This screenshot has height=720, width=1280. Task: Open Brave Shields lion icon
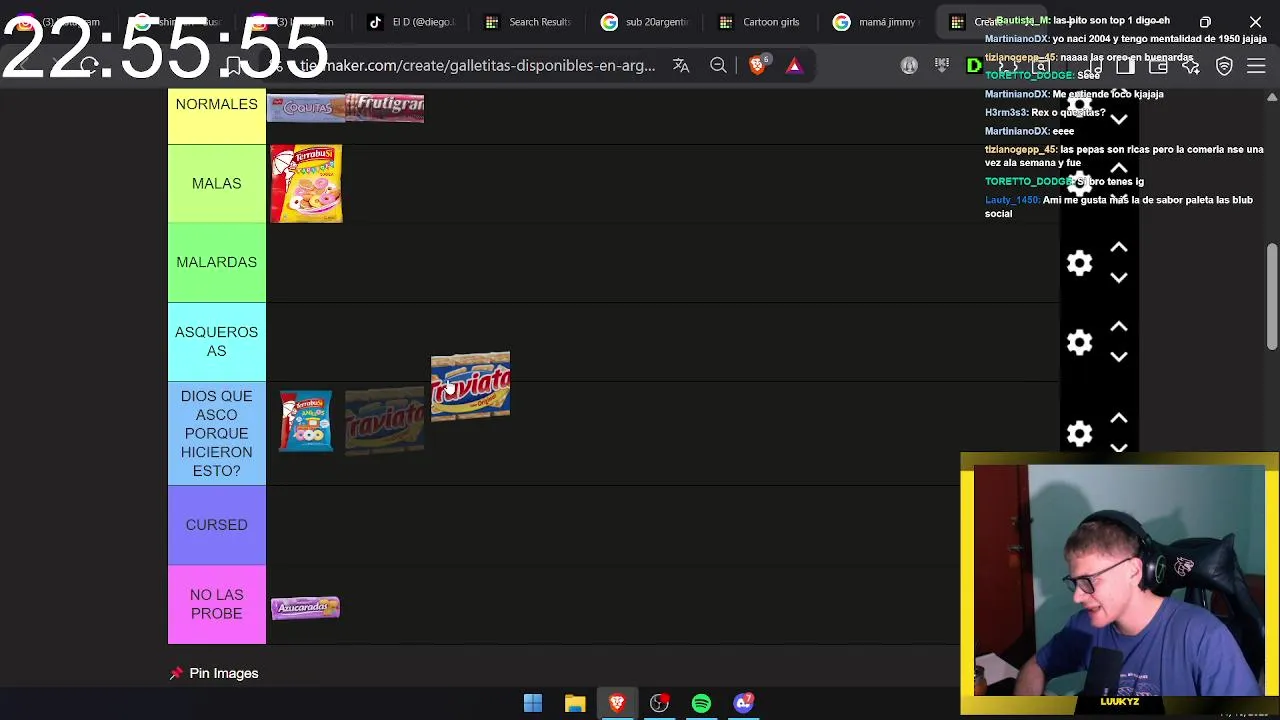point(757,65)
